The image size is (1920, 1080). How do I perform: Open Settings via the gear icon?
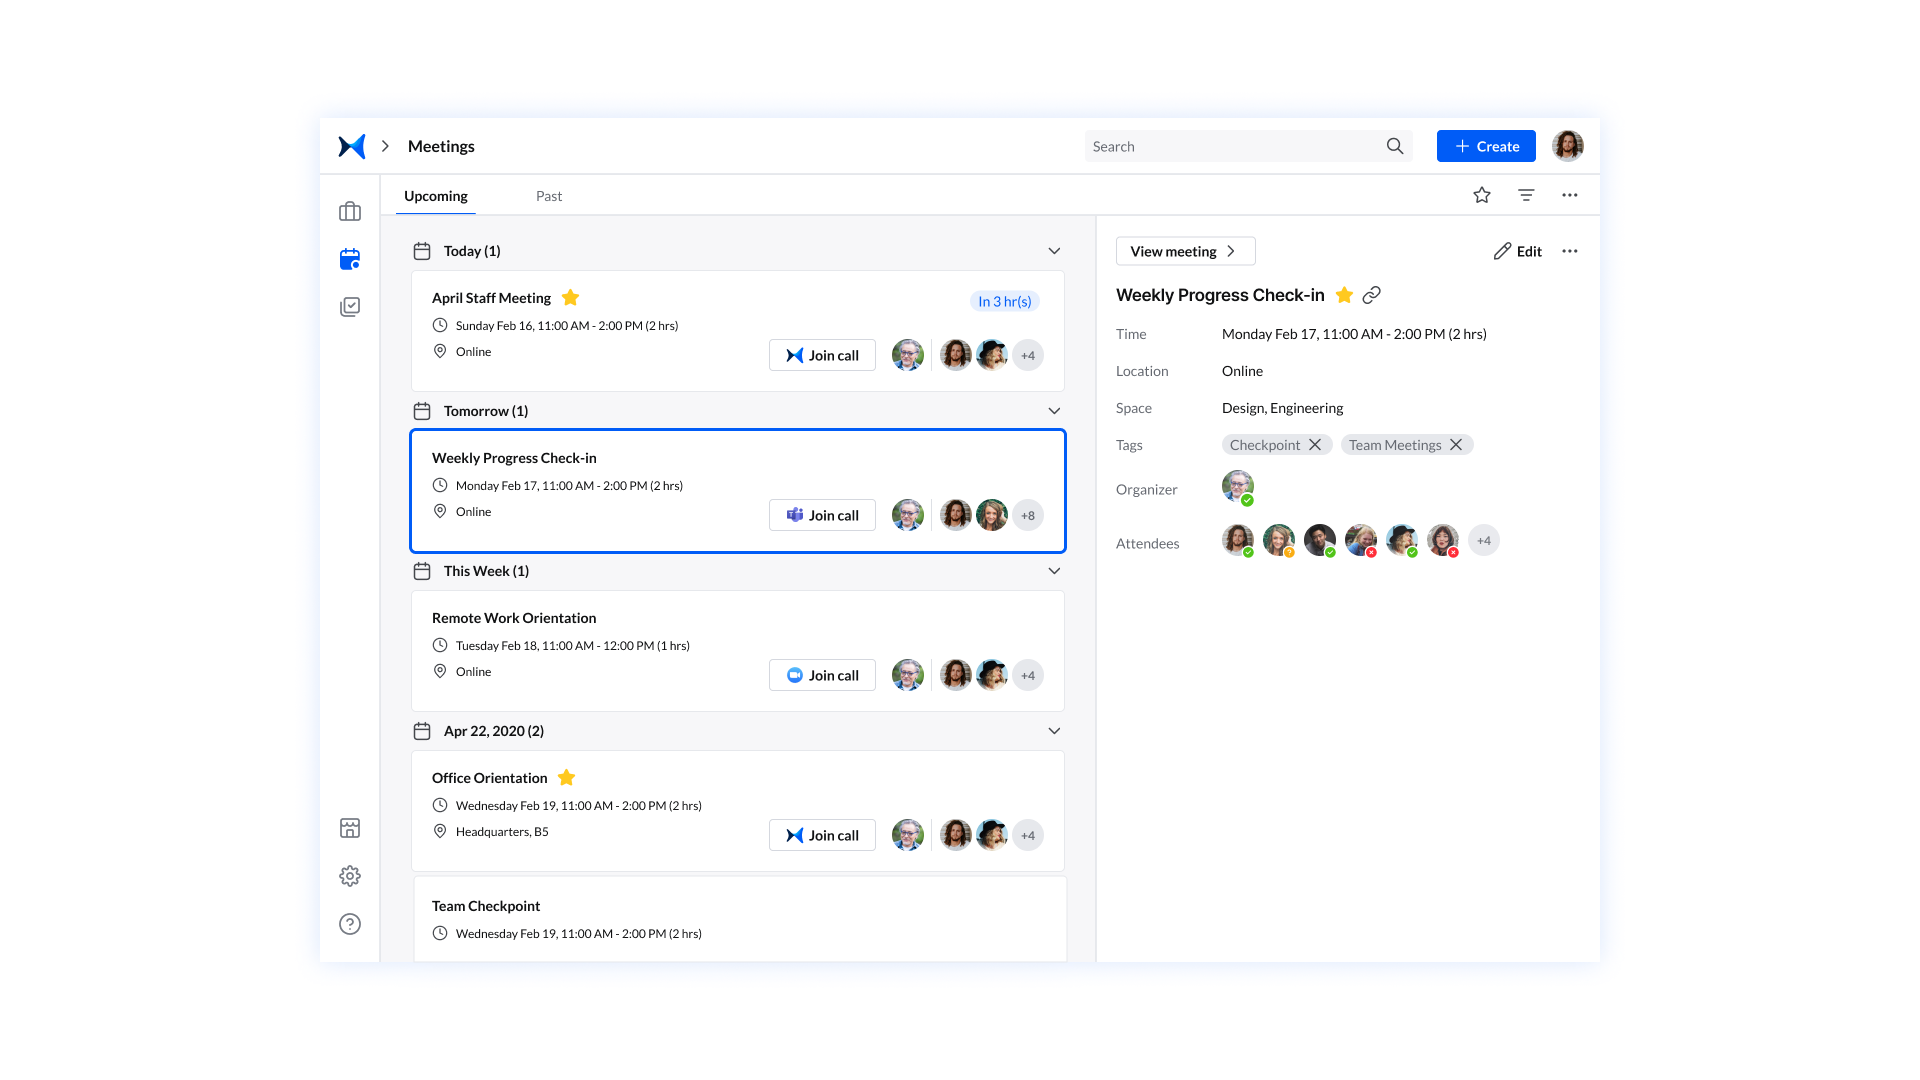[x=349, y=875]
